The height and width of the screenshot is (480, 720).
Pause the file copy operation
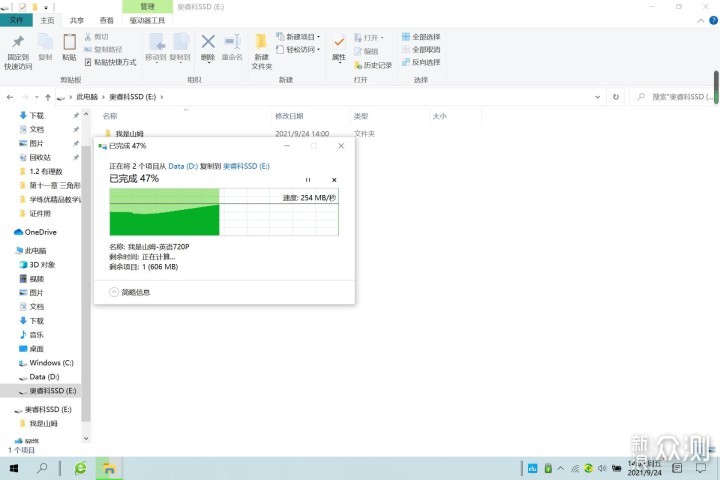click(308, 180)
